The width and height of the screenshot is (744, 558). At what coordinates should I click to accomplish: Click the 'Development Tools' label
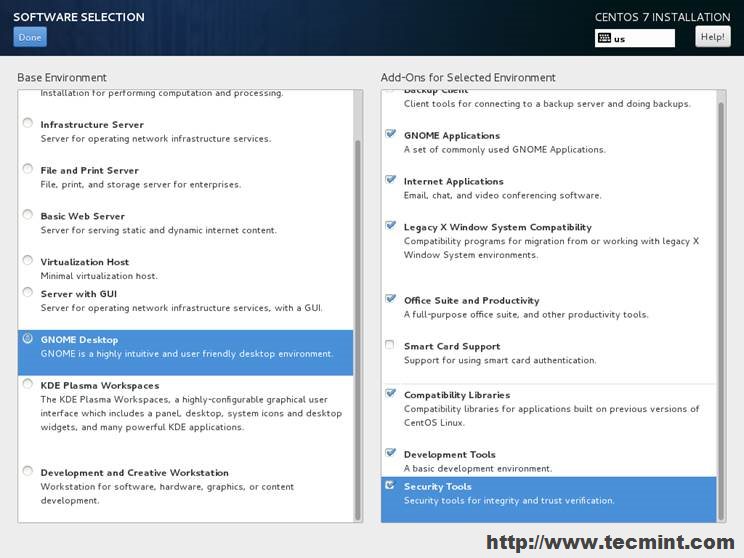point(449,455)
